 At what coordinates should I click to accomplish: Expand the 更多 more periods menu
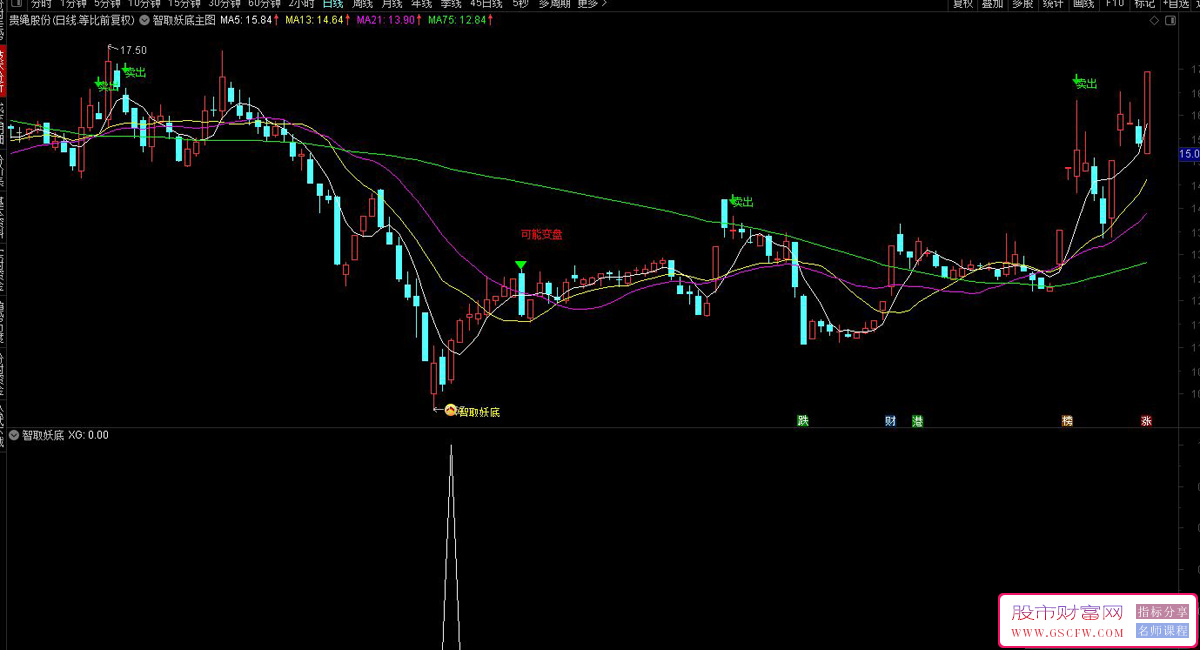(x=591, y=4)
